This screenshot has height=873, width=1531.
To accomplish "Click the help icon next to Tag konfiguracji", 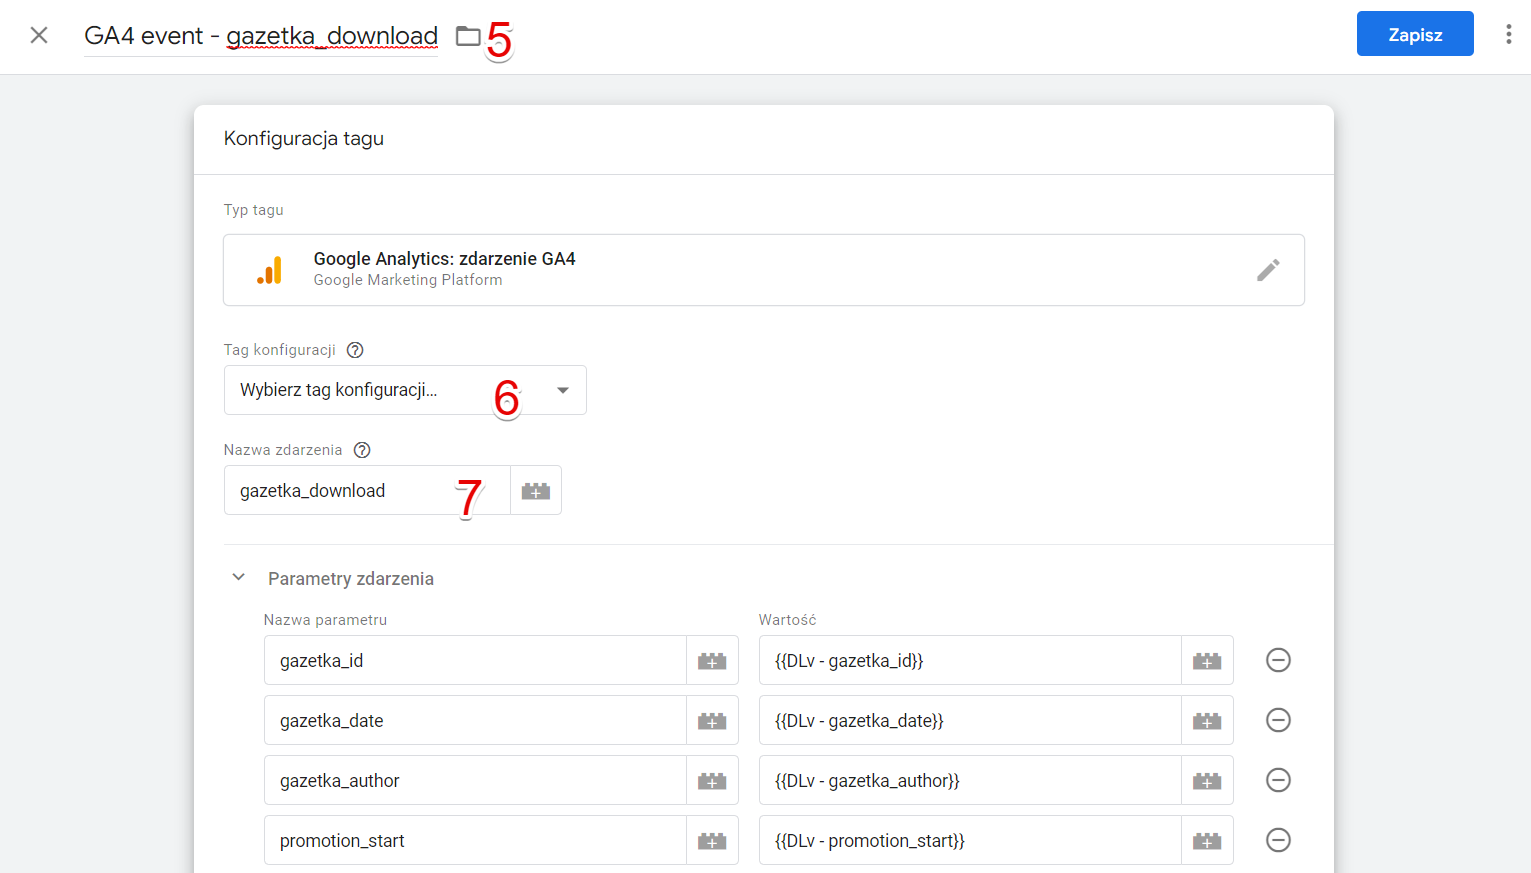I will pyautogui.click(x=355, y=350).
